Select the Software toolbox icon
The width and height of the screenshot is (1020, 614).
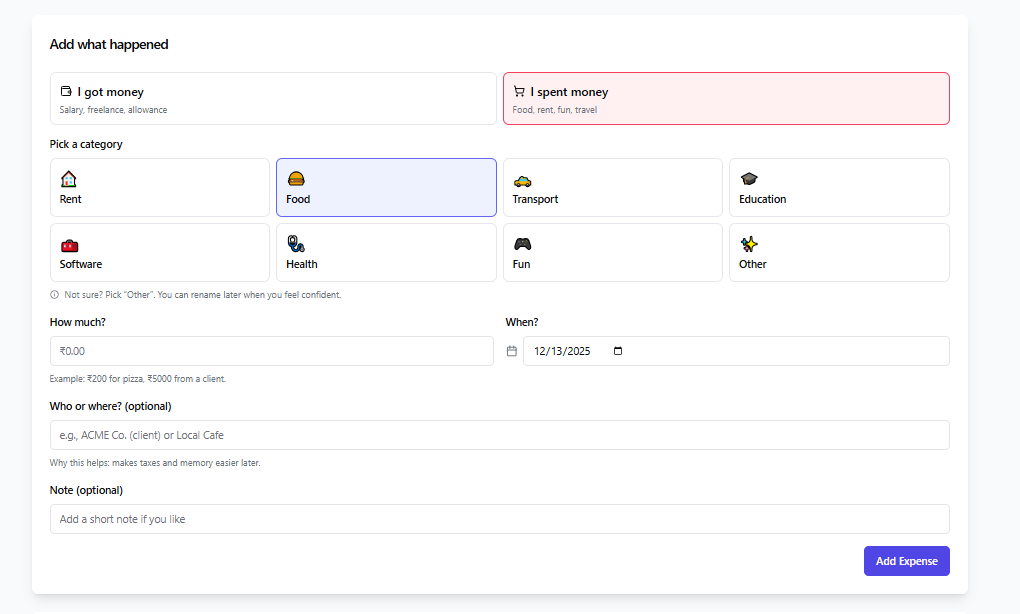click(x=70, y=245)
